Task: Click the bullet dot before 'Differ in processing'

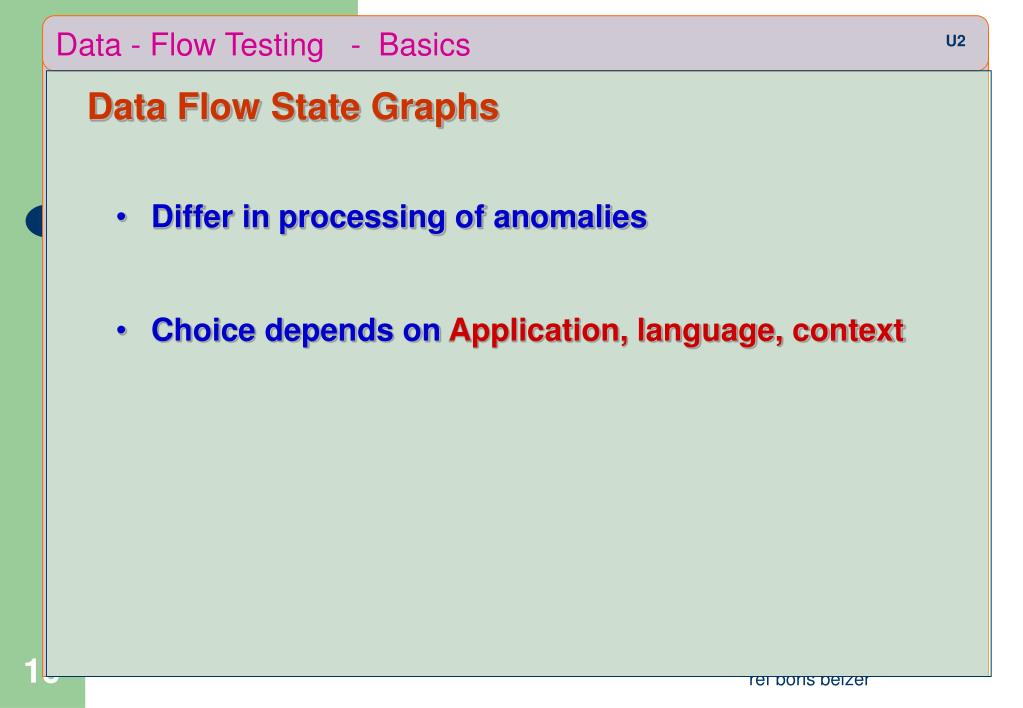Action: pyautogui.click(x=121, y=217)
